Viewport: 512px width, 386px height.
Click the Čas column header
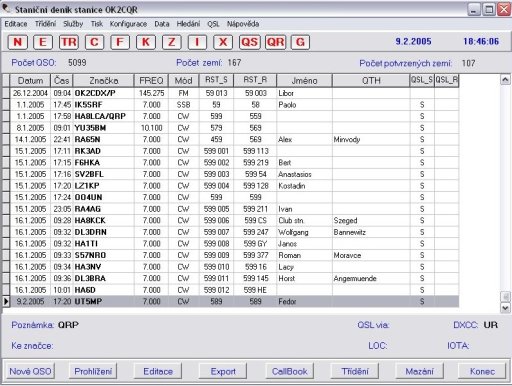(x=62, y=81)
